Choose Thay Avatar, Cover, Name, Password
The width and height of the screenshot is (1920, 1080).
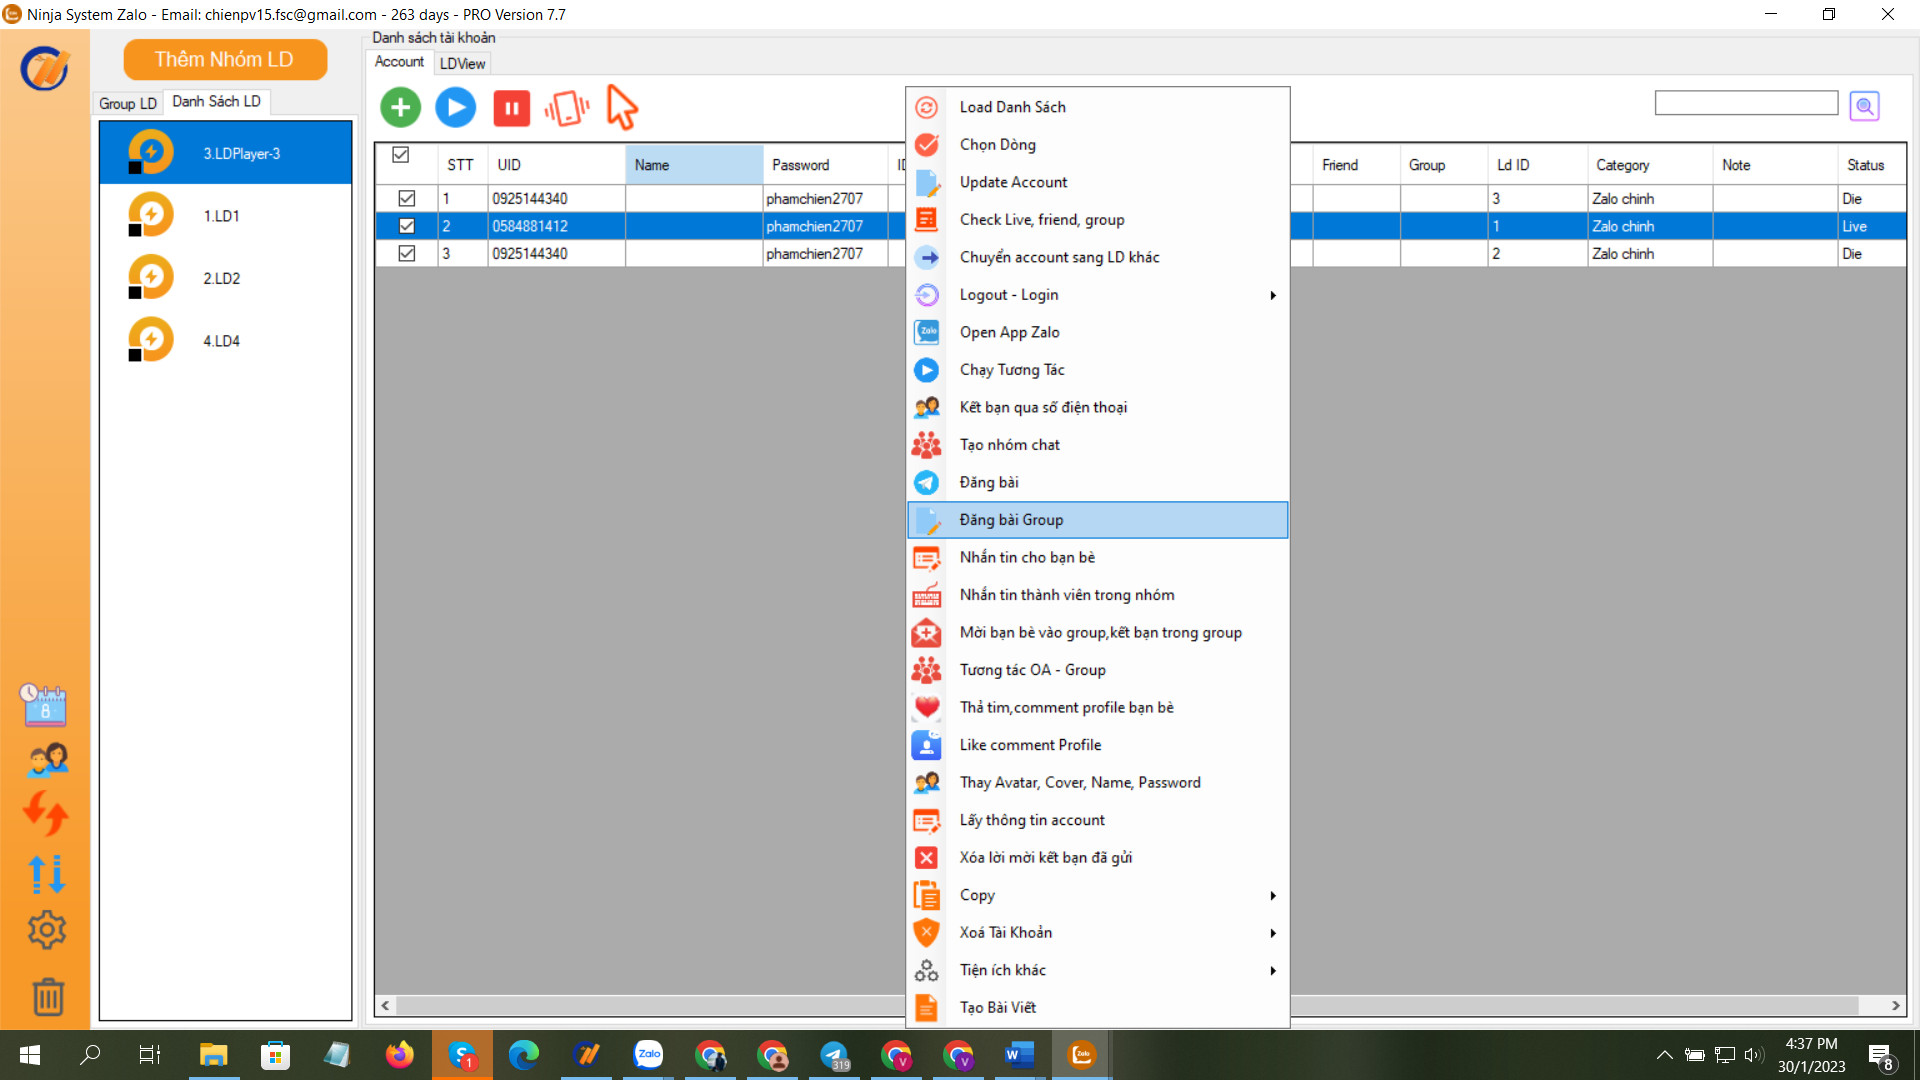pyautogui.click(x=1098, y=782)
